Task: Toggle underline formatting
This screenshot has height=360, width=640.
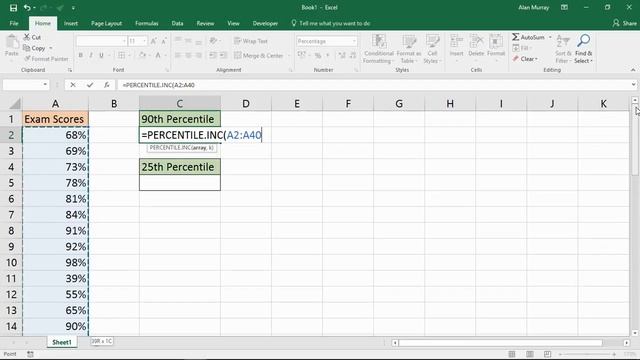Action: (101, 55)
